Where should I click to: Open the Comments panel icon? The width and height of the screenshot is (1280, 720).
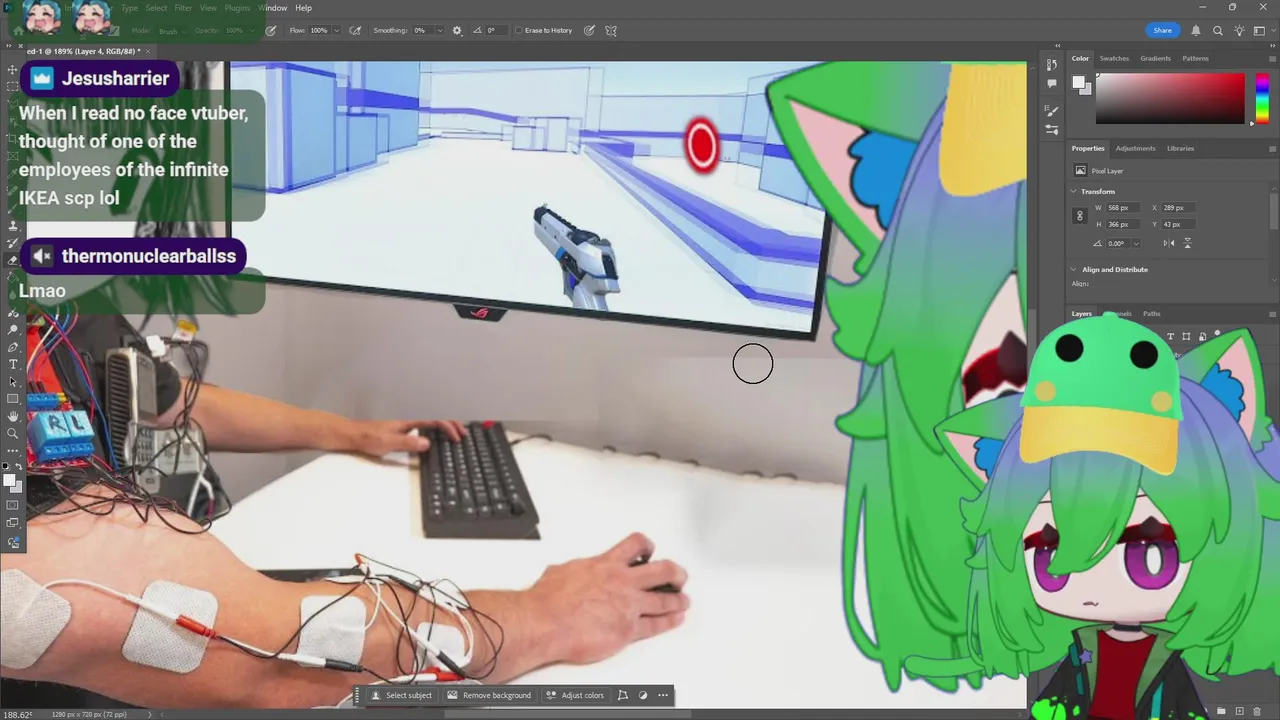point(1052,84)
